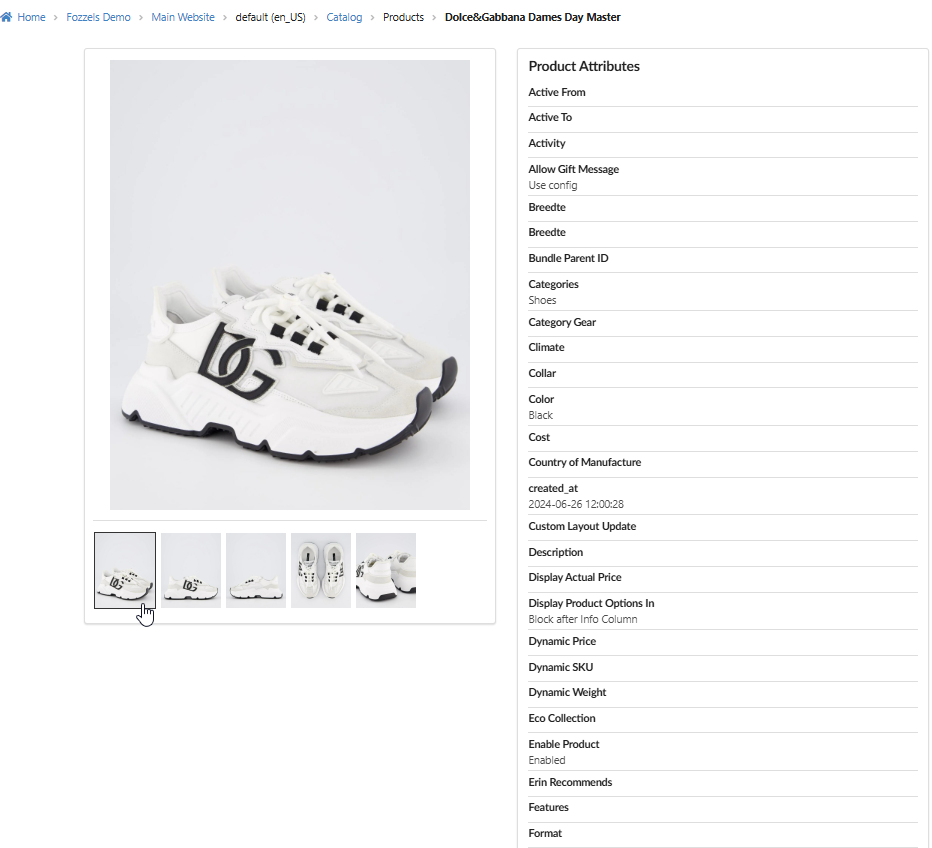Click the Display Product Options In attribute
This screenshot has height=848, width=932.
(x=723, y=611)
